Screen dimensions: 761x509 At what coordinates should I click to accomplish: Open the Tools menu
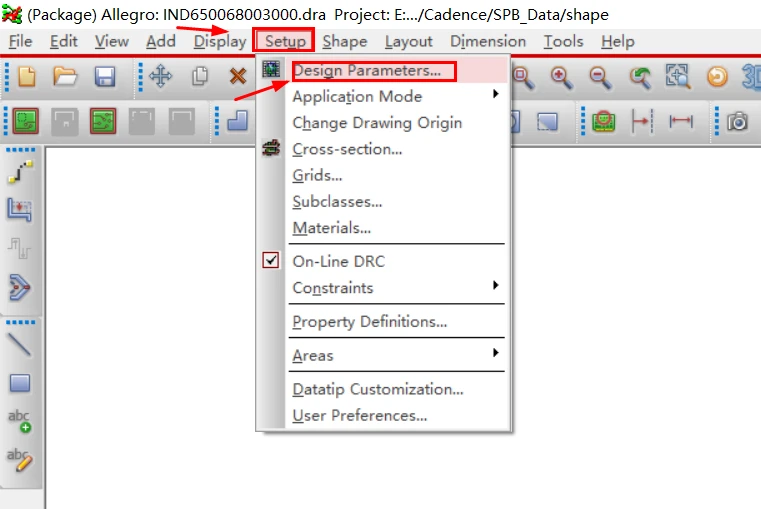coord(563,42)
